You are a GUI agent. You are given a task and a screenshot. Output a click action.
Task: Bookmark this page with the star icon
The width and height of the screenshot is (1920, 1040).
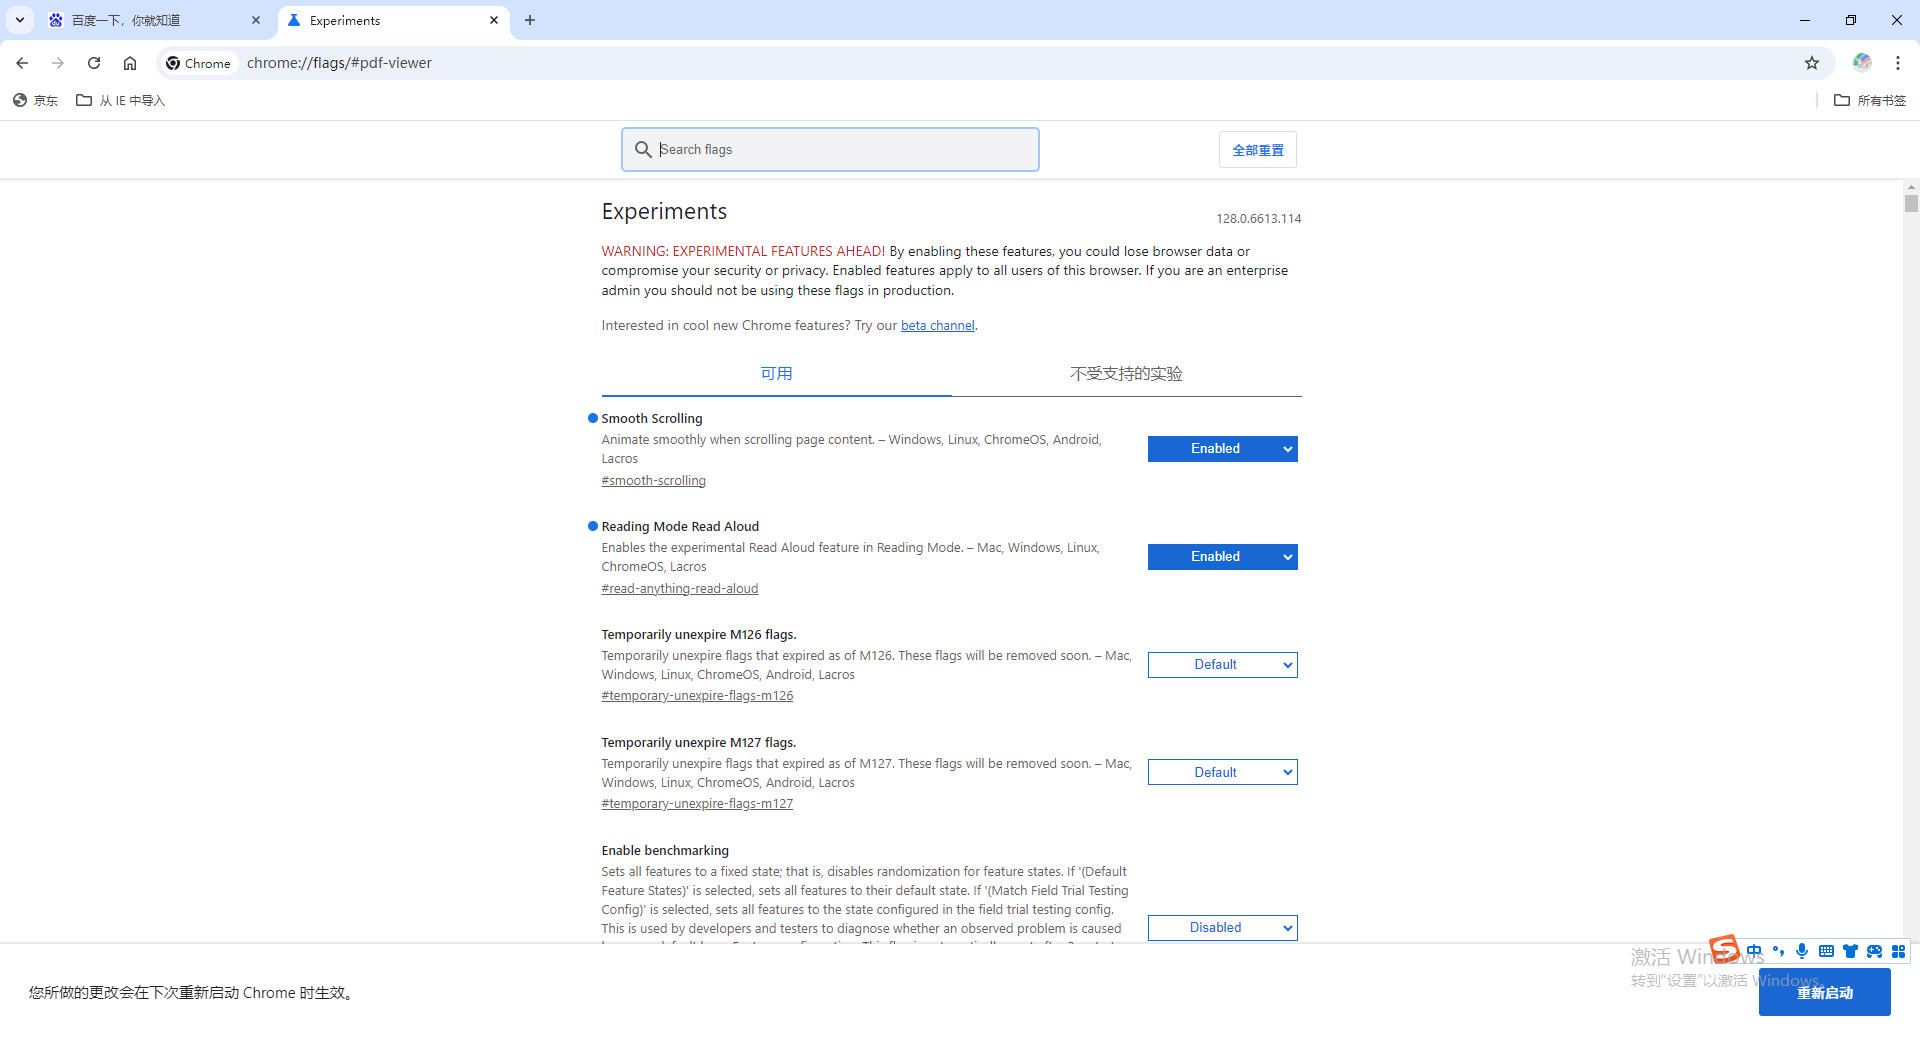pyautogui.click(x=1812, y=63)
